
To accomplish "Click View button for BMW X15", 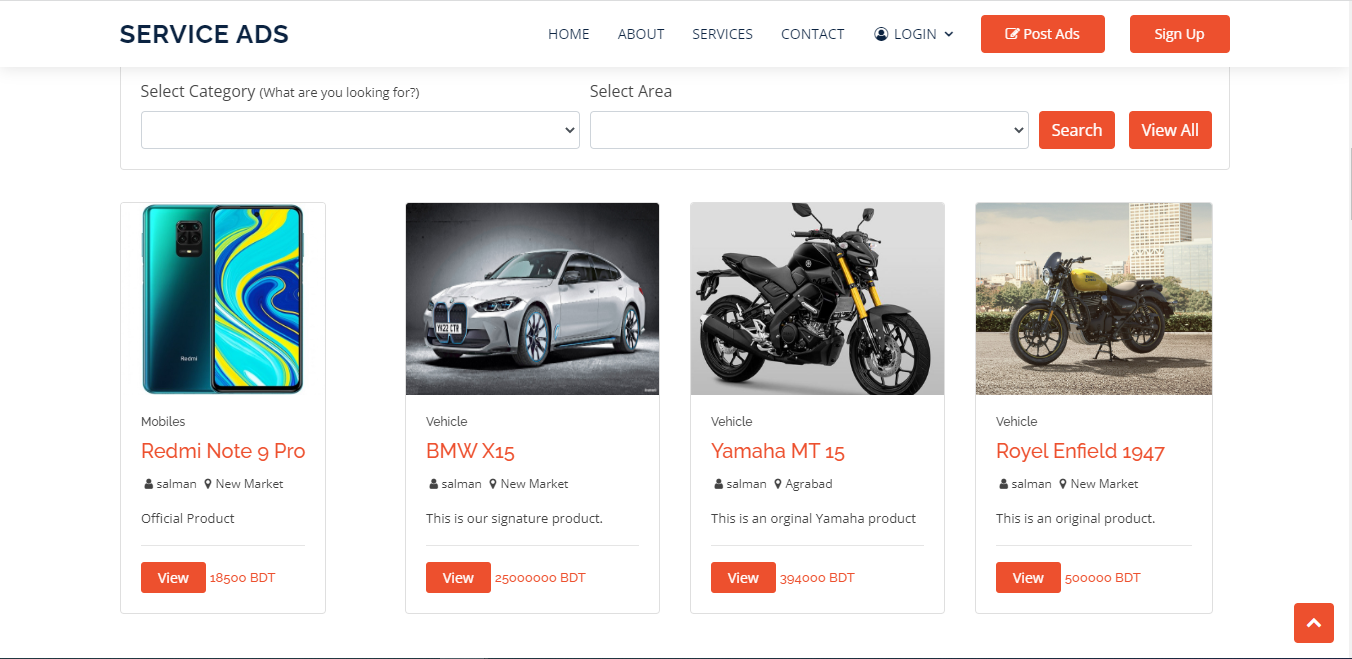I will (x=458, y=578).
